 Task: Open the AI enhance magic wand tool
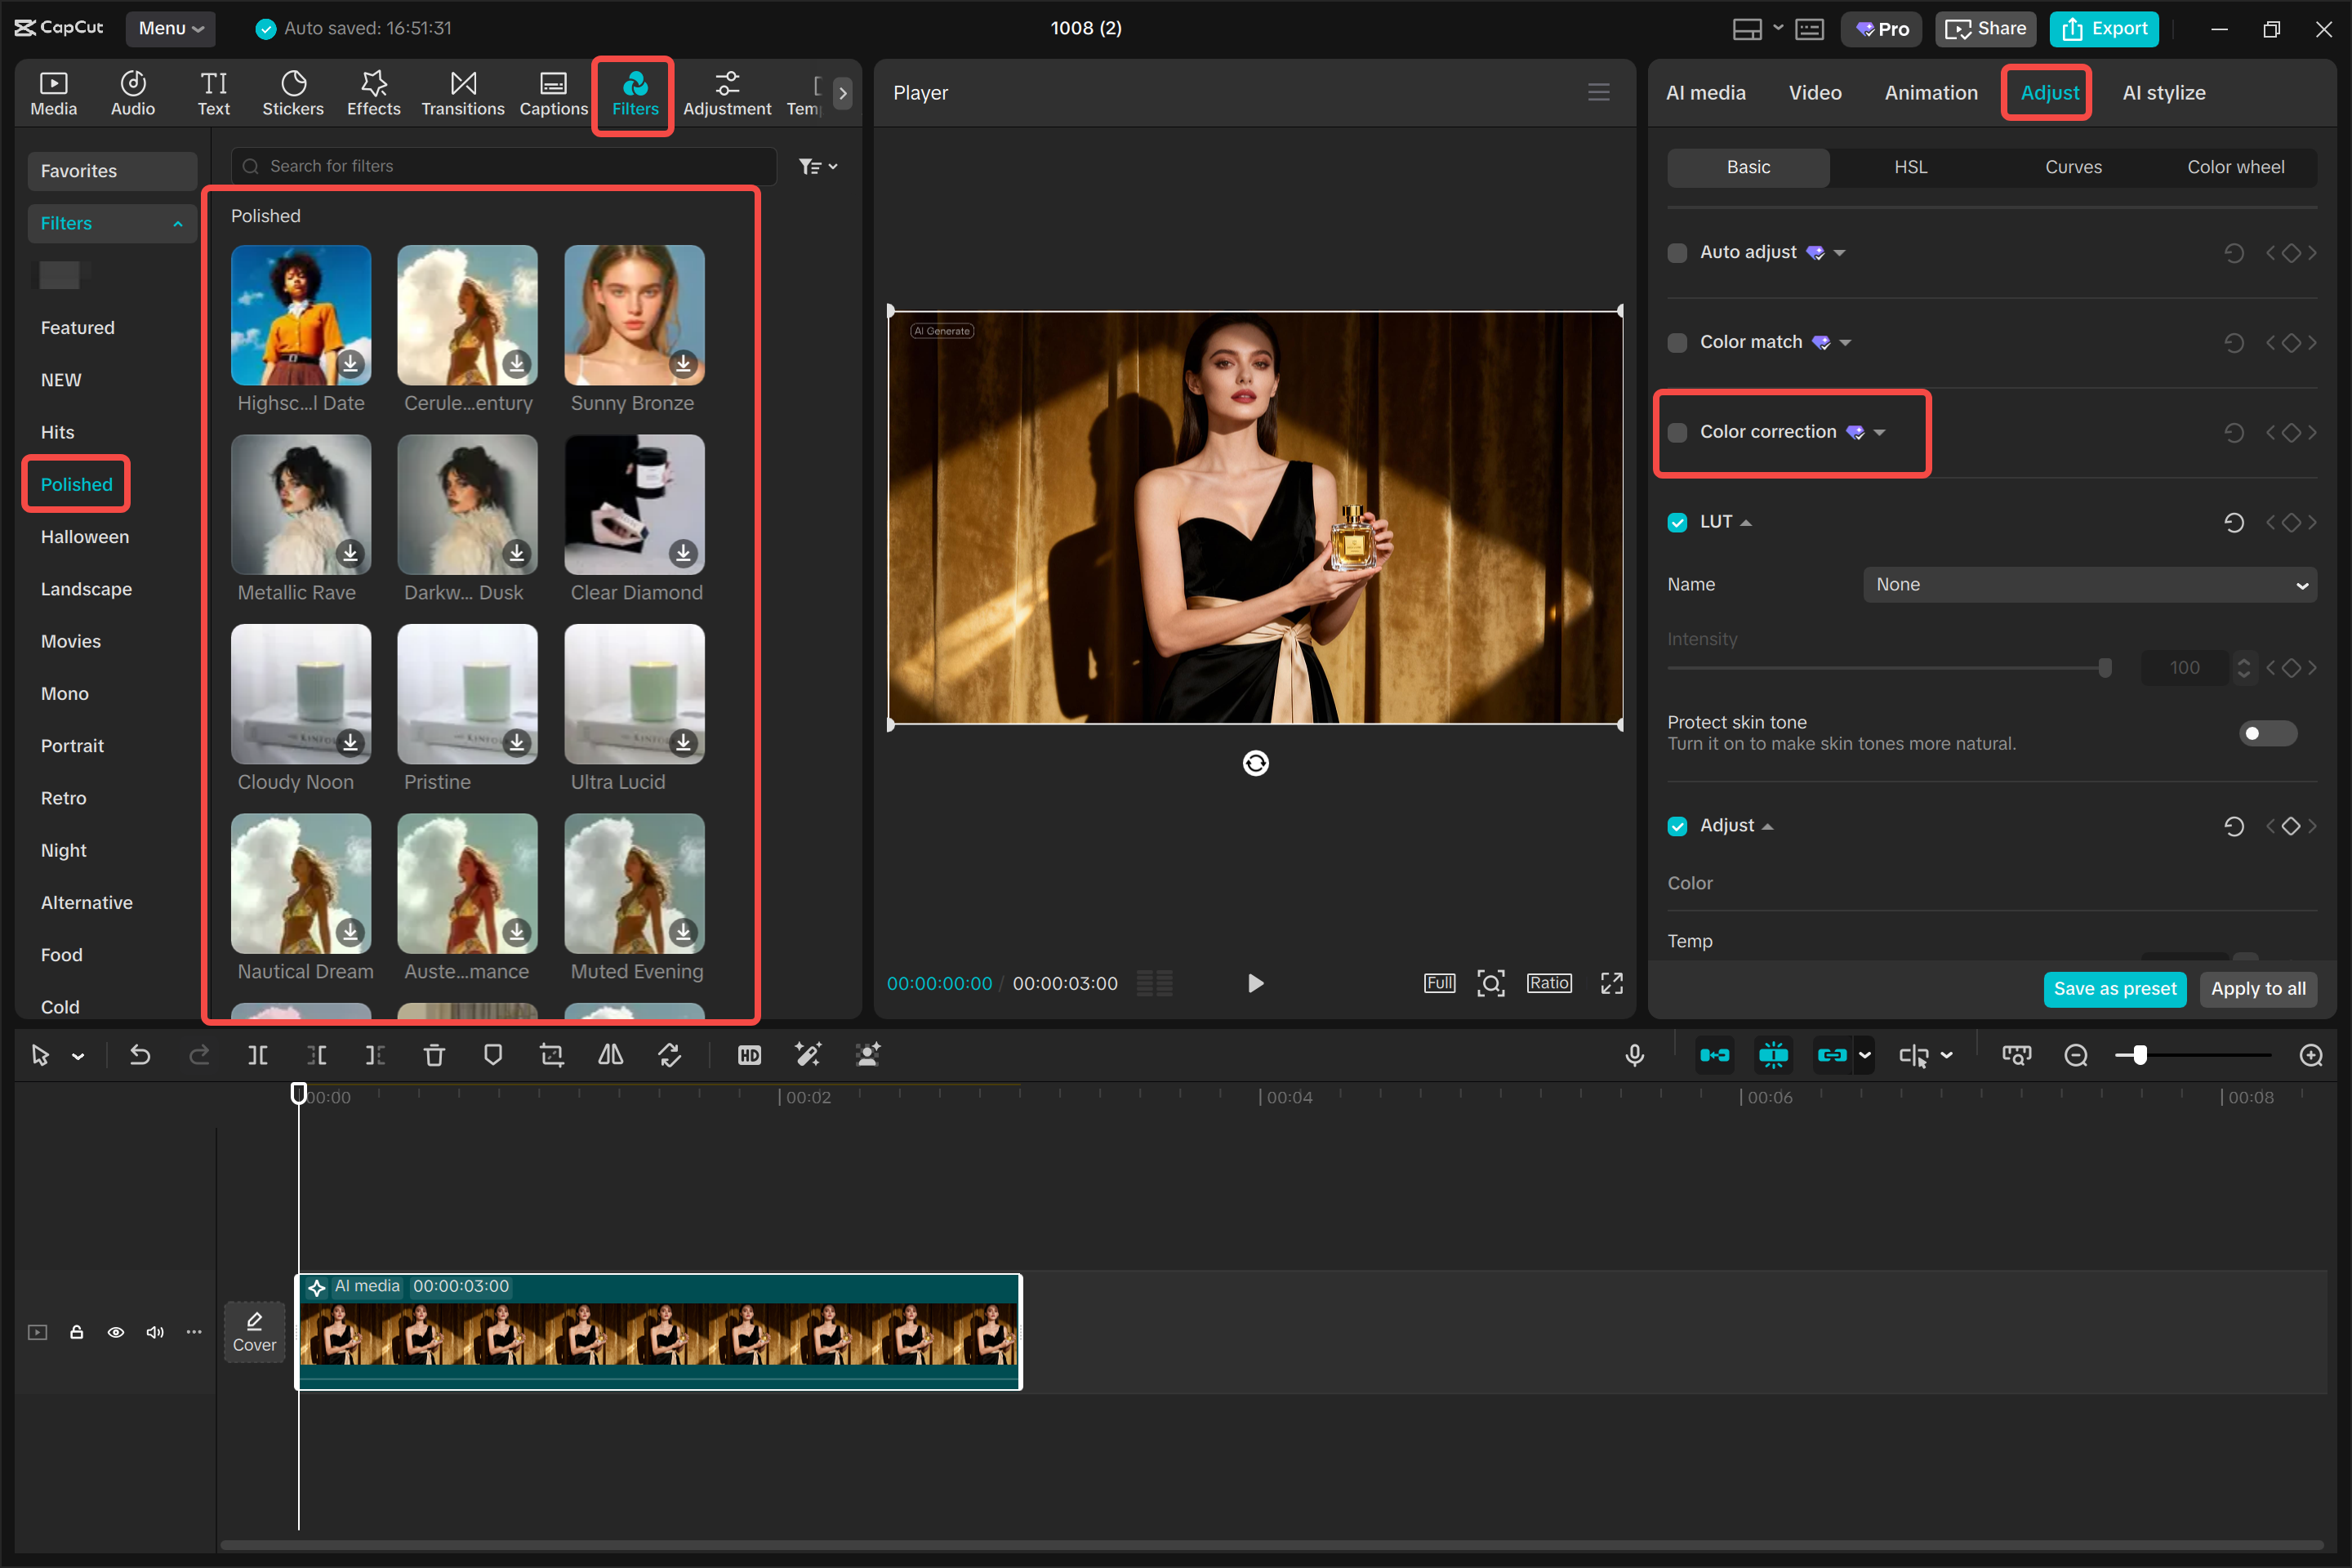(x=808, y=1055)
